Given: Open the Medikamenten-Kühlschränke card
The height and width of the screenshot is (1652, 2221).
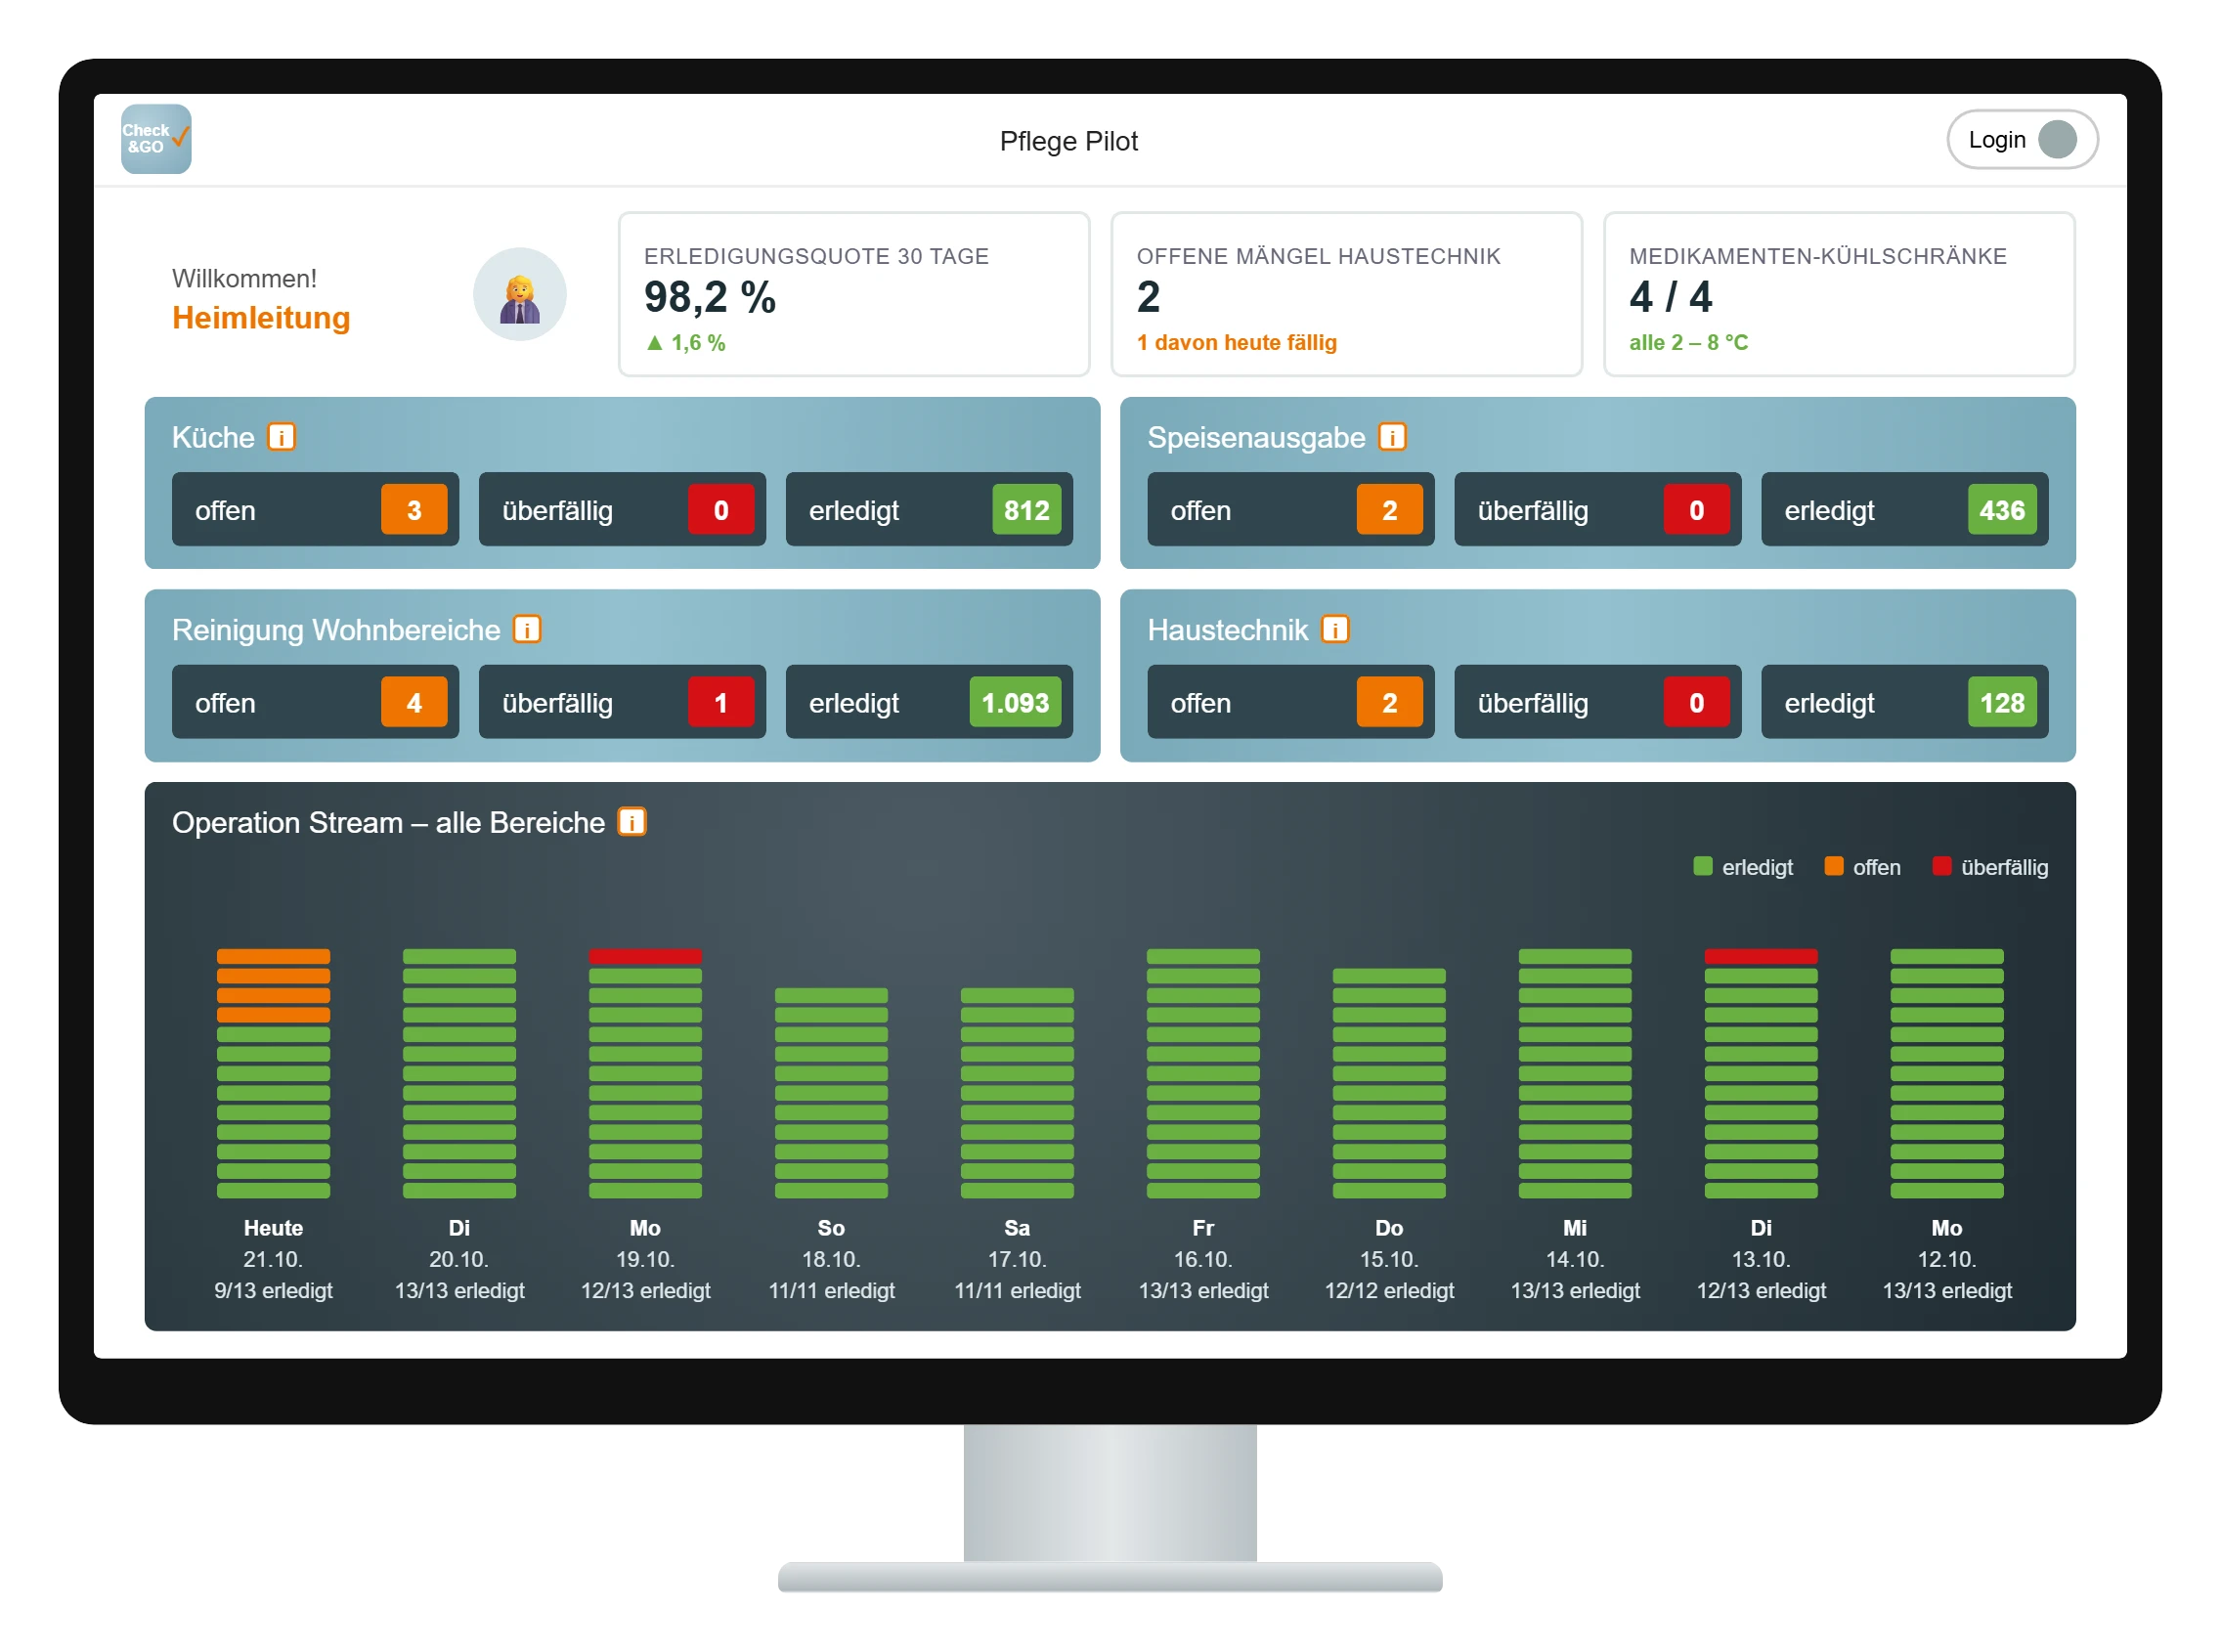Looking at the screenshot, I should pos(1839,294).
